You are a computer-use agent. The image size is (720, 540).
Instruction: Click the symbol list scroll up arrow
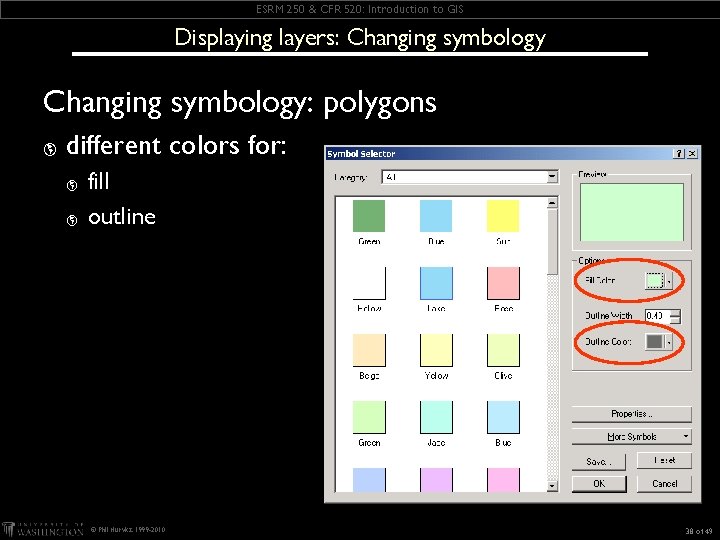coord(552,202)
